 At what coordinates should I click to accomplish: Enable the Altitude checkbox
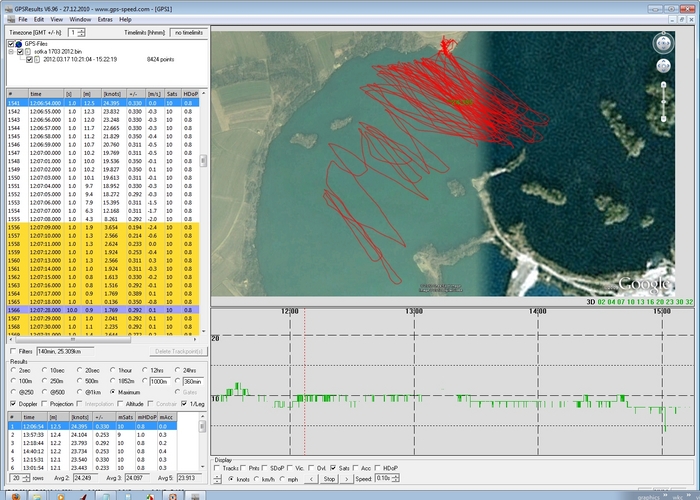[120, 404]
